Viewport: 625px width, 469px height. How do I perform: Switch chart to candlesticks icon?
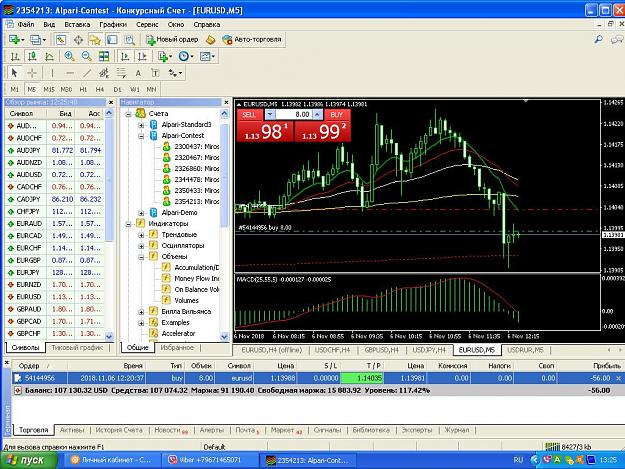coord(32,56)
